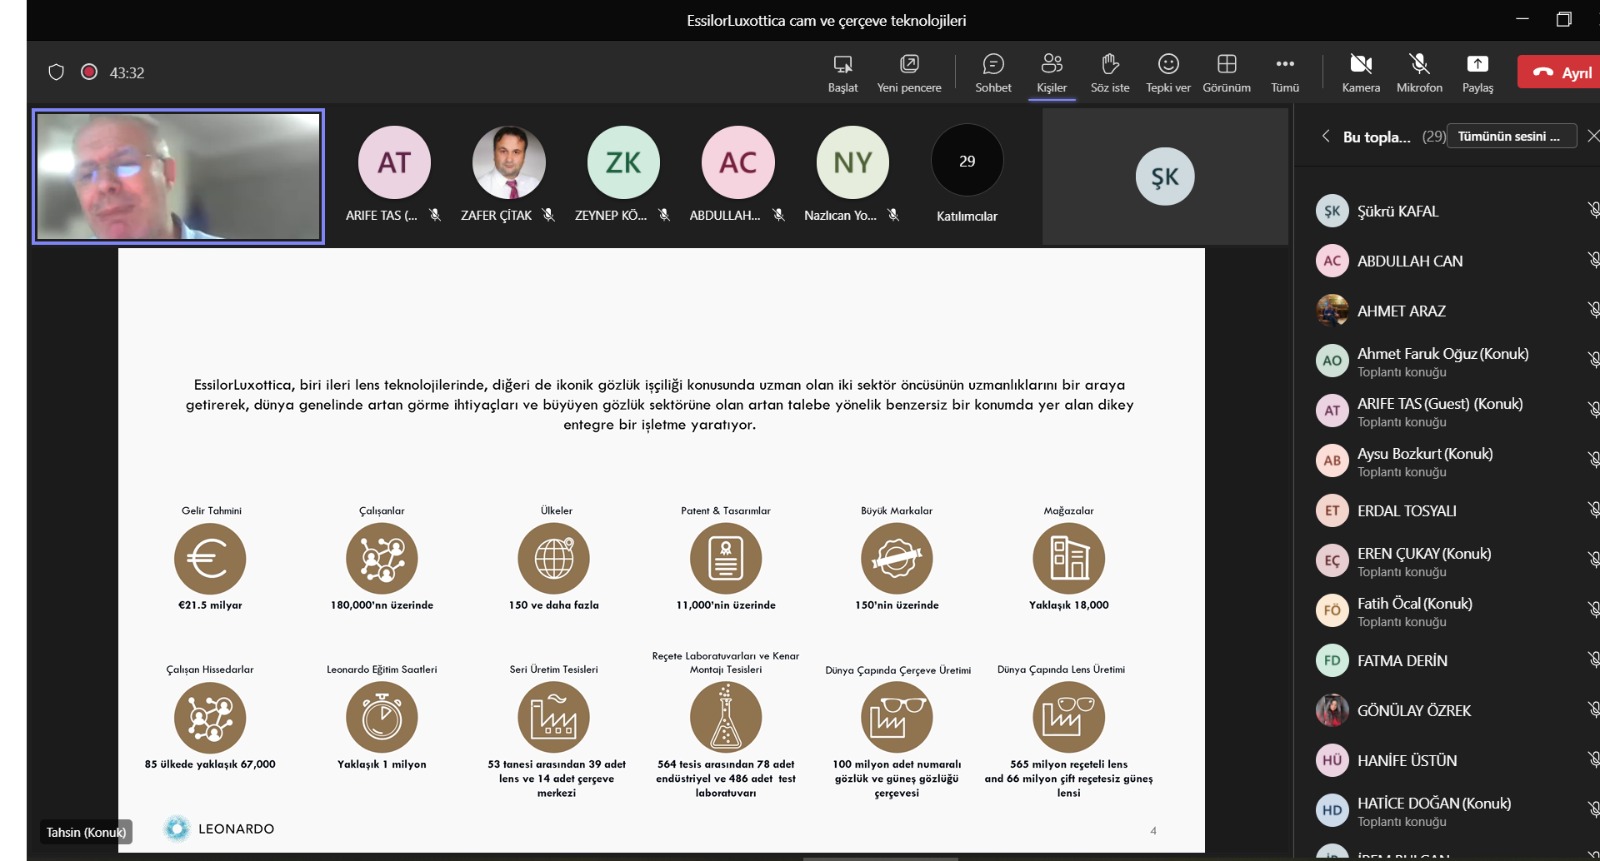Click ZAFER ÇITAK stage mic icon
The height and width of the screenshot is (861, 1600).
[548, 215]
